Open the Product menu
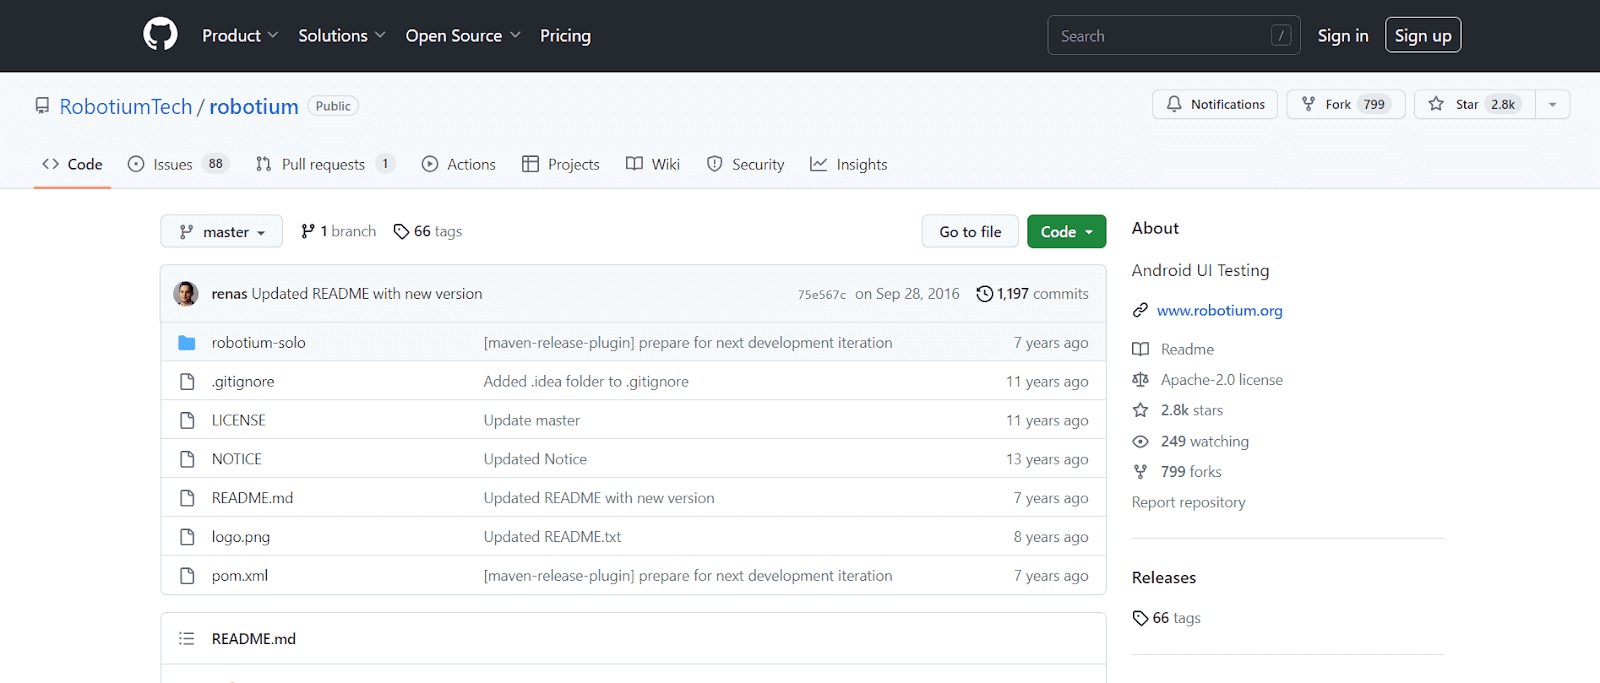Image resolution: width=1600 pixels, height=683 pixels. click(240, 36)
